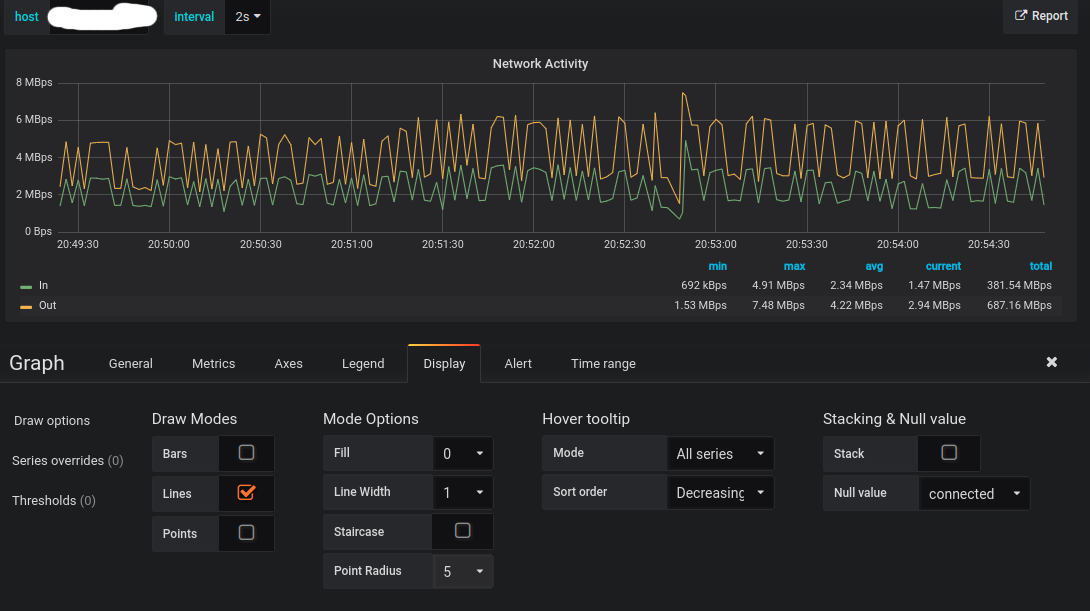Open the Sort order Decreasing dropdown
This screenshot has height=611, width=1090.
720,492
